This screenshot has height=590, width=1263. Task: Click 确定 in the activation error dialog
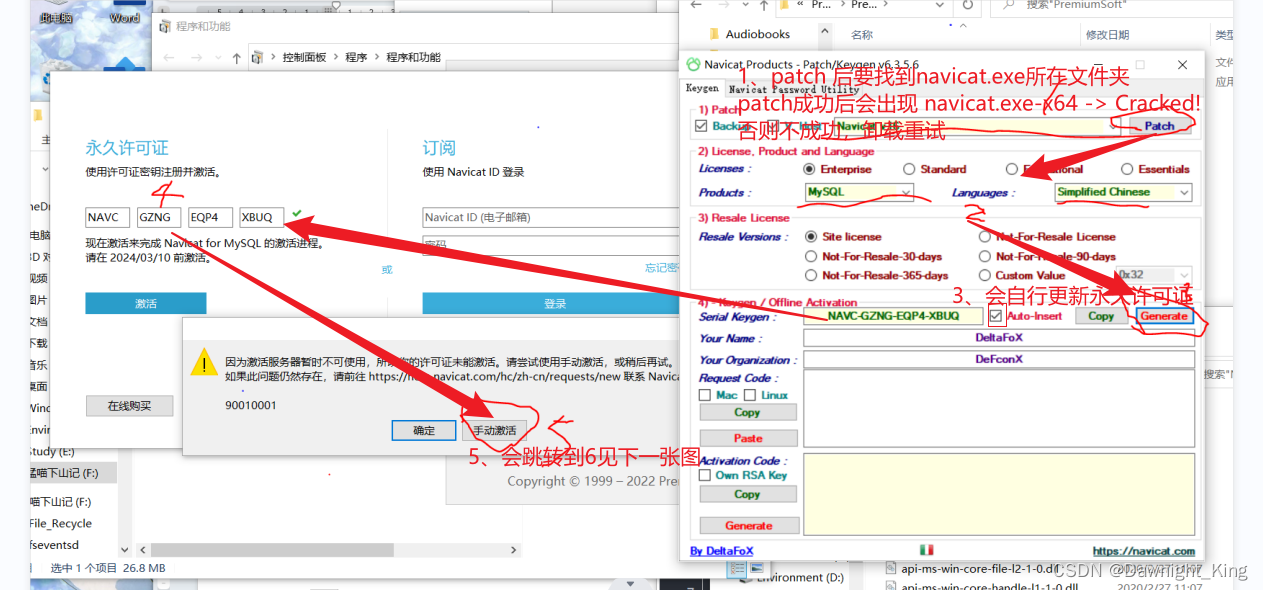pyautogui.click(x=424, y=430)
